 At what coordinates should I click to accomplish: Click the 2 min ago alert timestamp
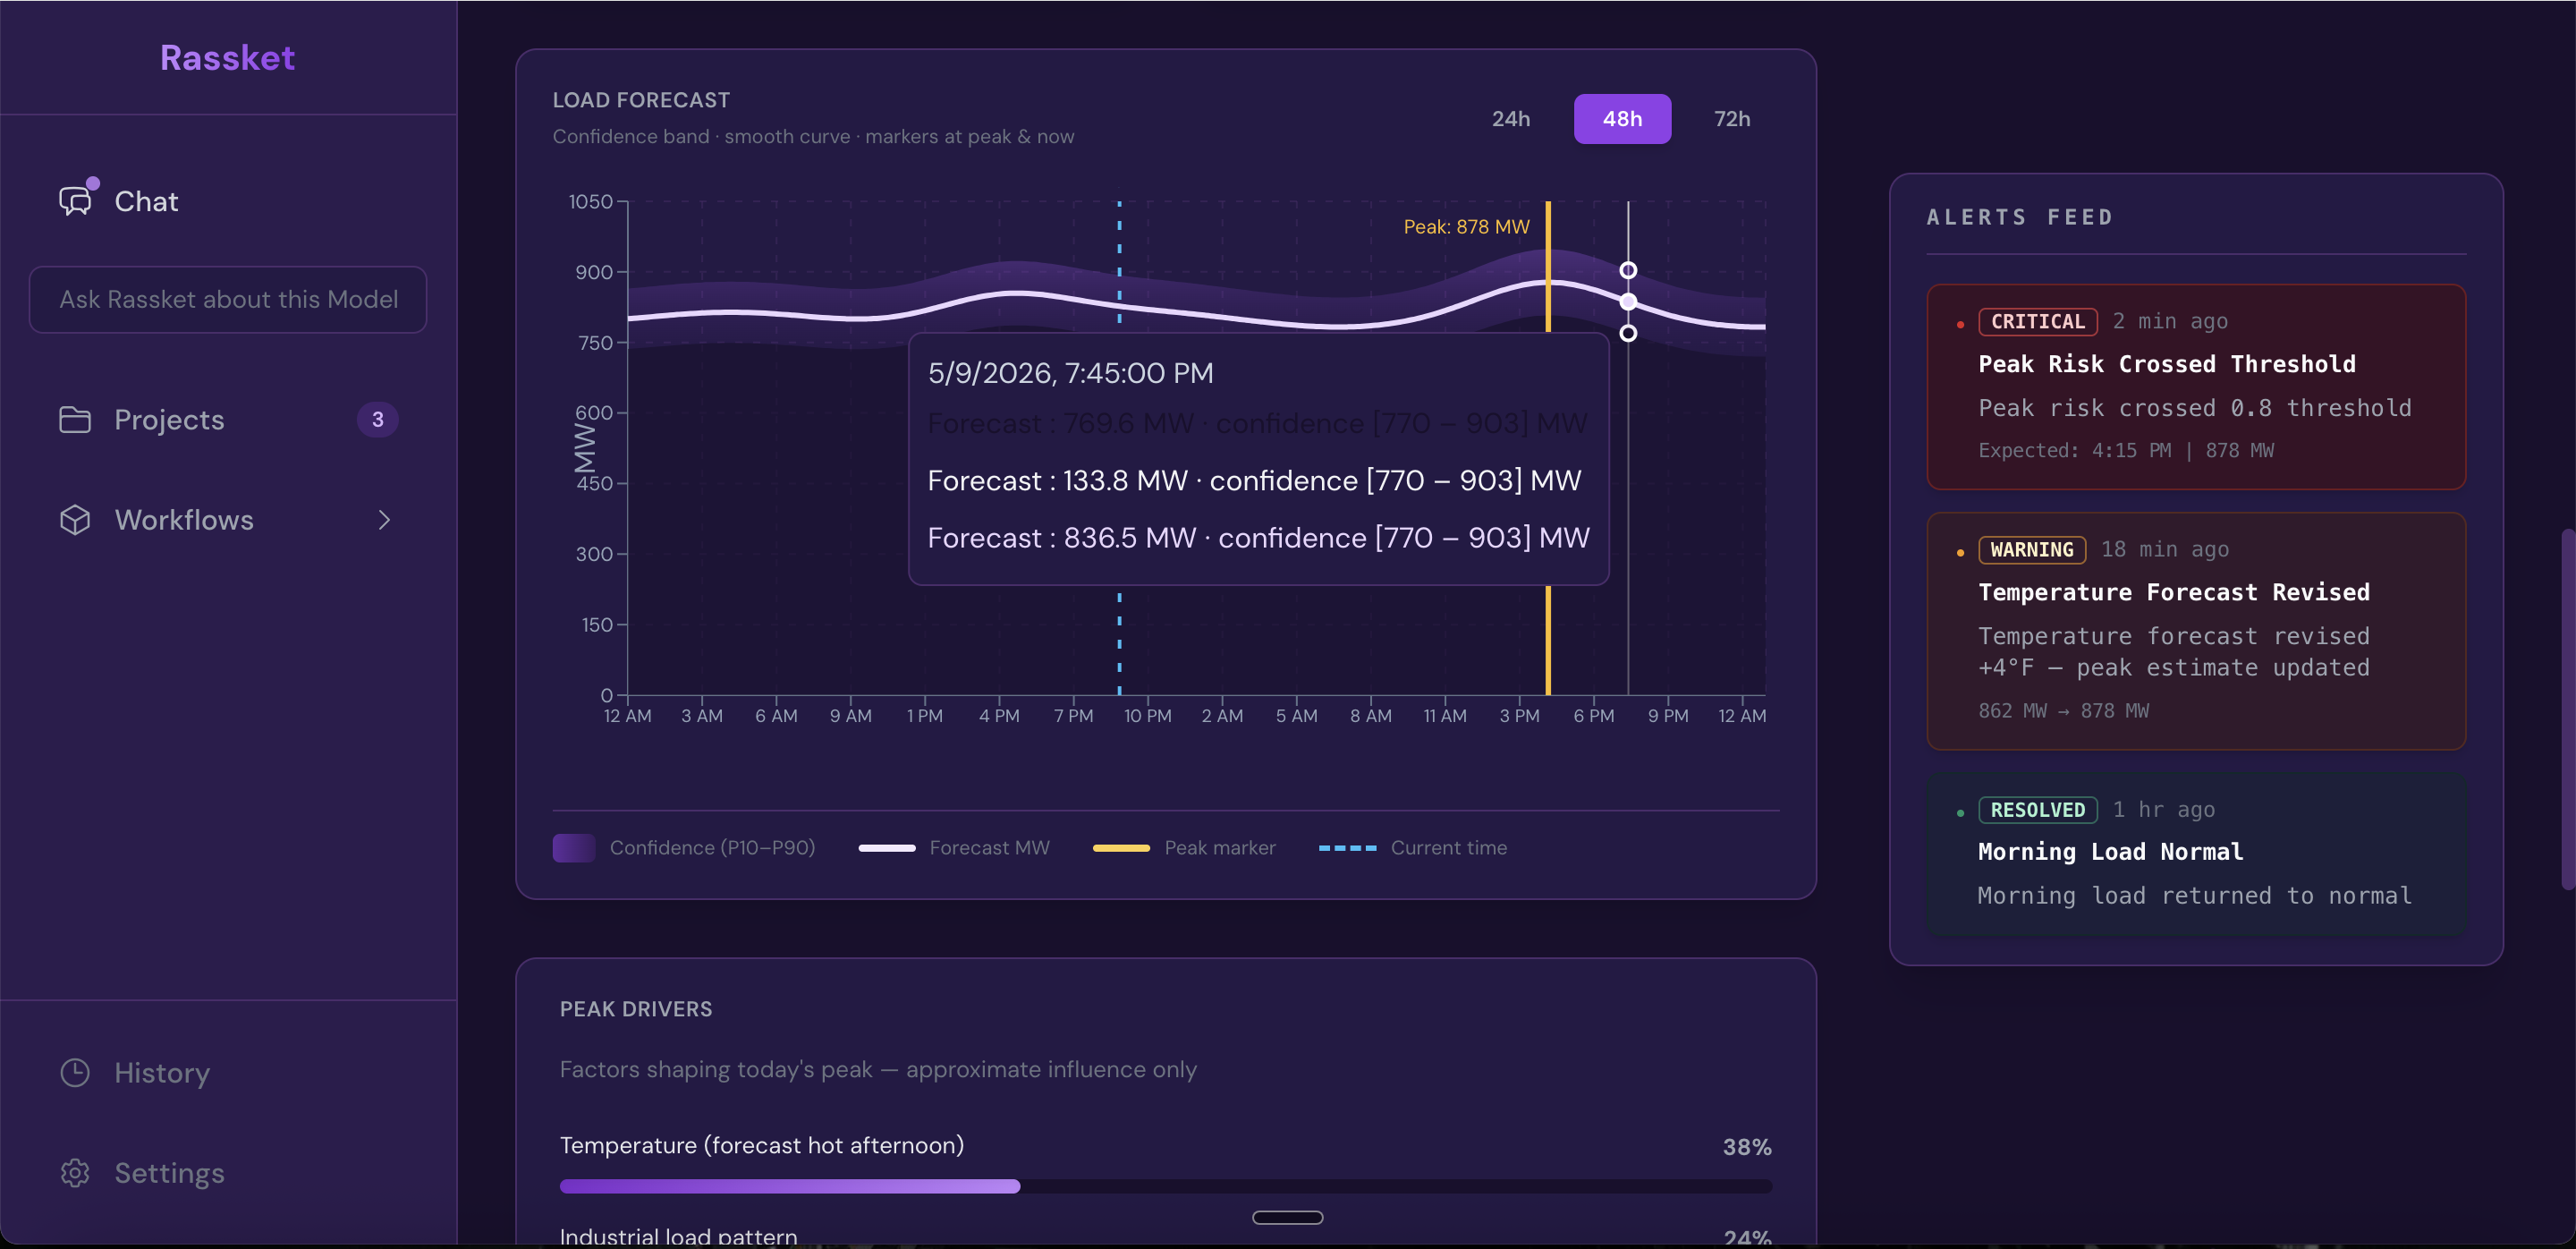point(2169,321)
